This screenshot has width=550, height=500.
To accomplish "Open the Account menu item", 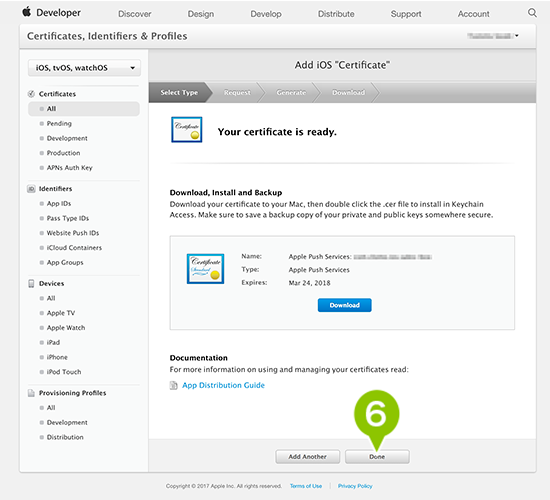I will coord(473,14).
